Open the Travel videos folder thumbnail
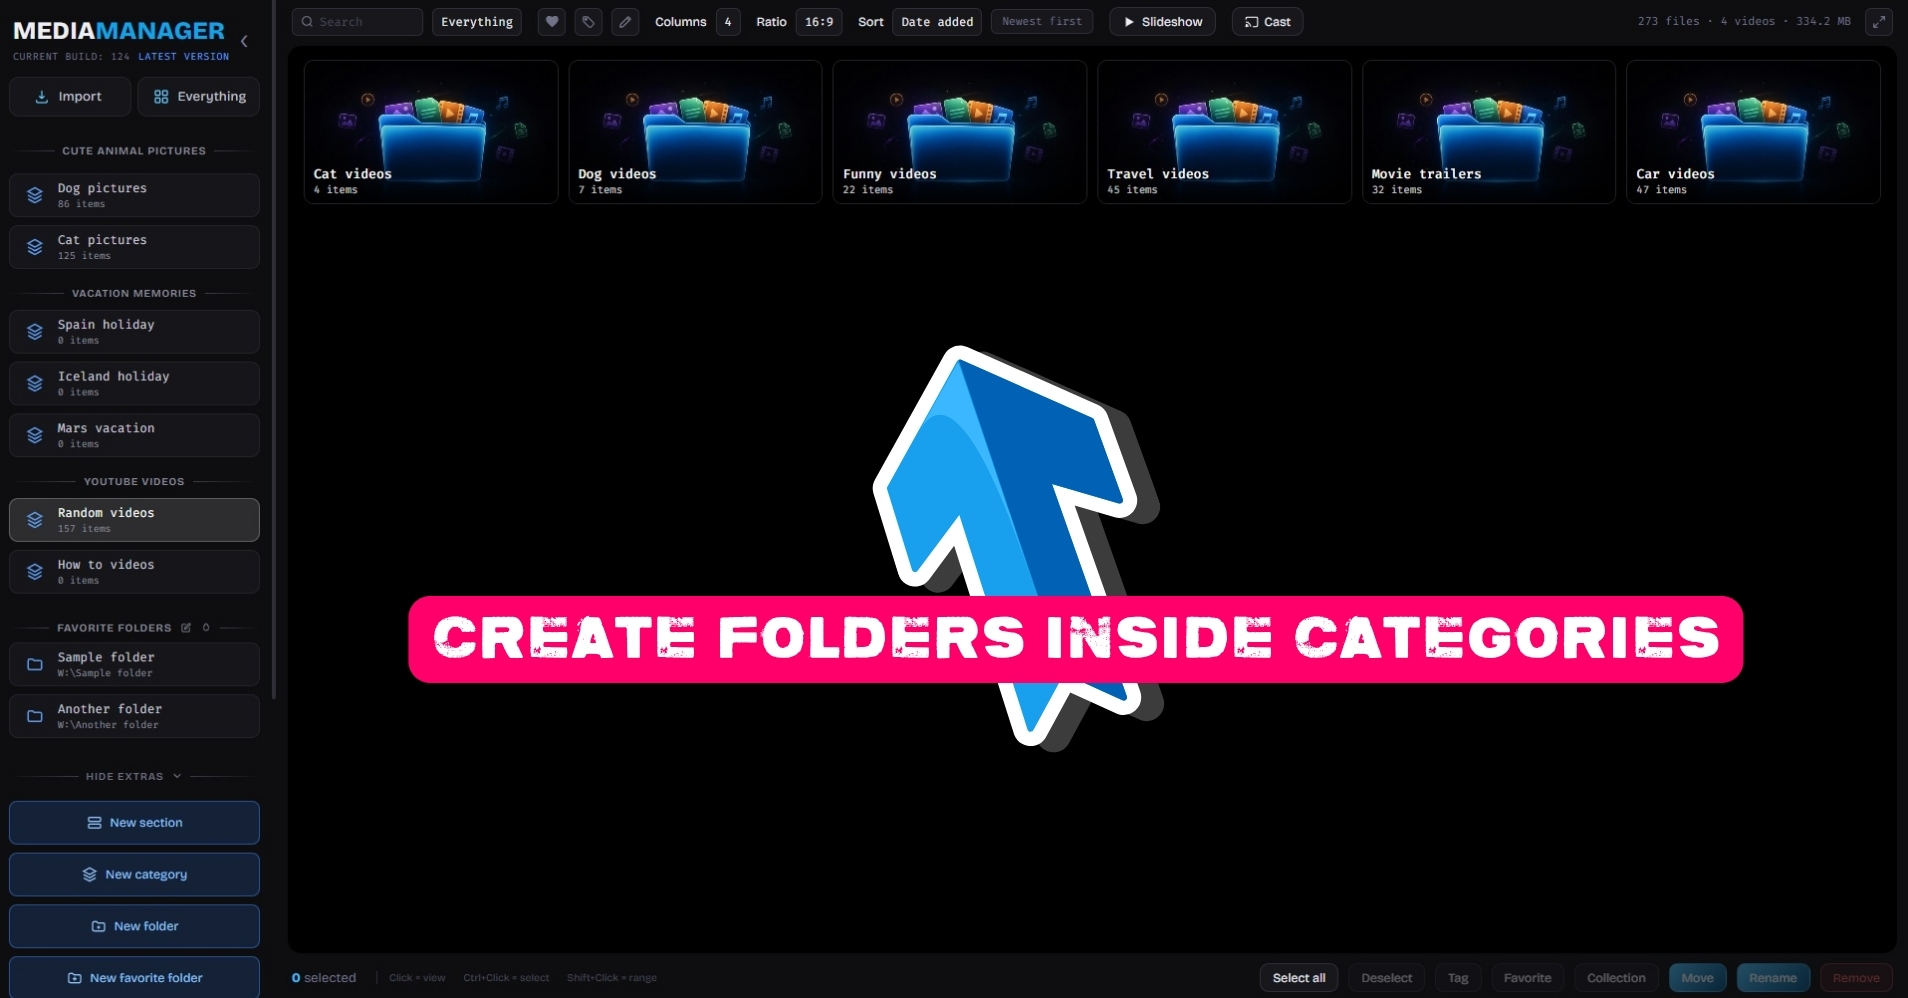 (1224, 132)
